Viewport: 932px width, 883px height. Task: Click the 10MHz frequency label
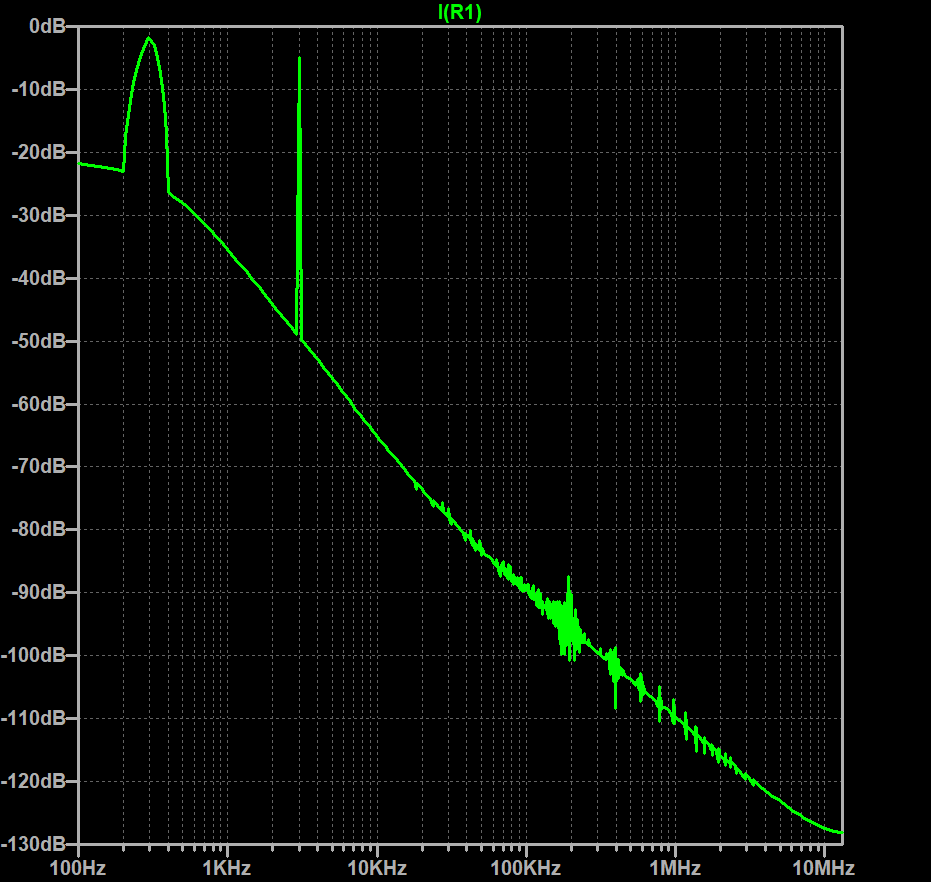pos(824,868)
